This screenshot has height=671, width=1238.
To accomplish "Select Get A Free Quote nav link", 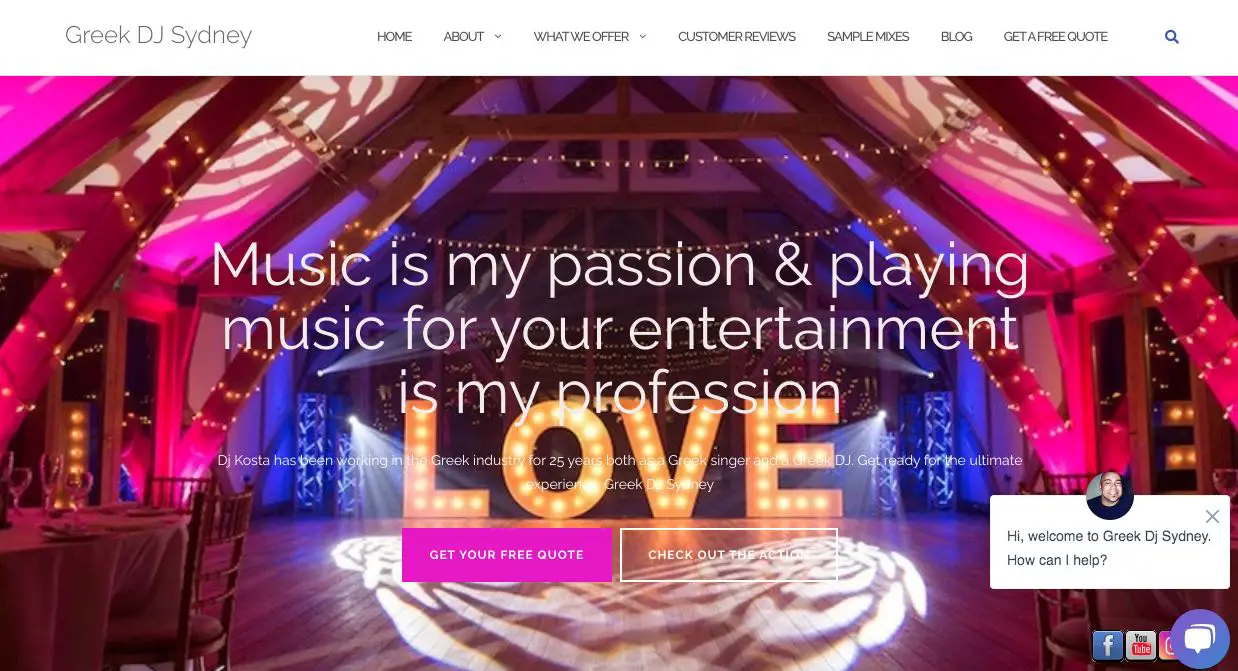I will click(1055, 37).
